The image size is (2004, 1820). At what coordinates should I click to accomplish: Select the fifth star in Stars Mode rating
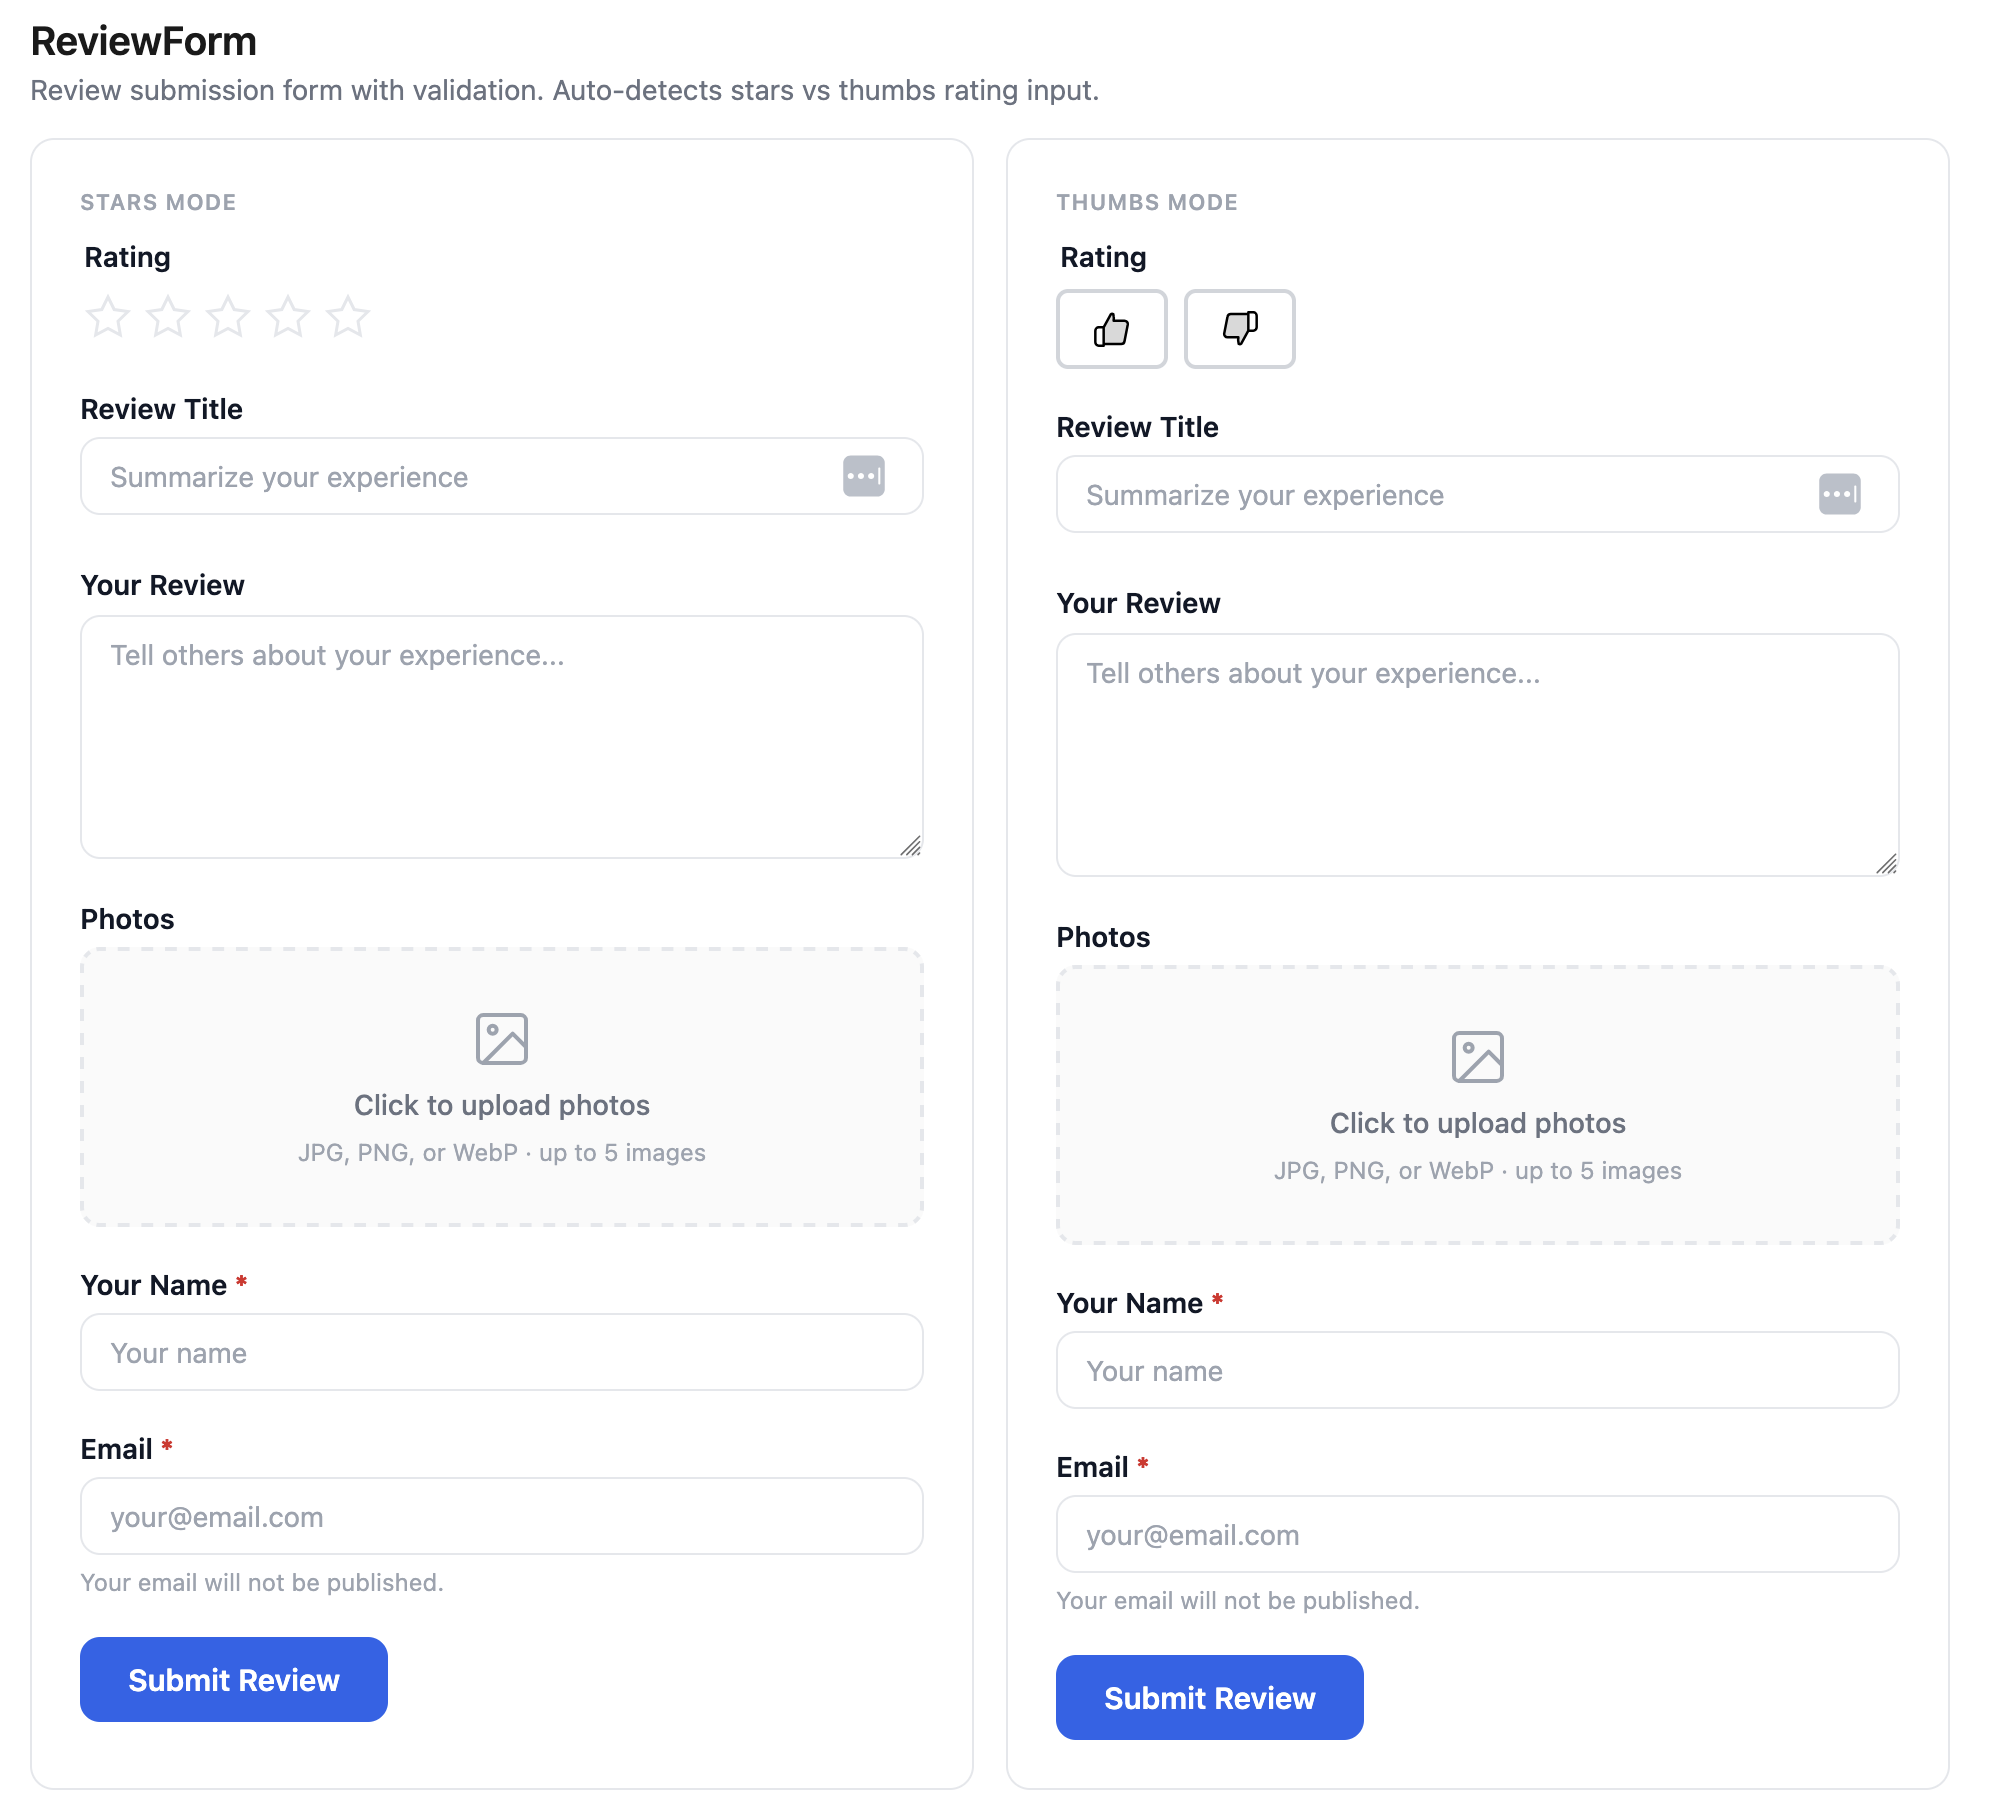(x=348, y=316)
